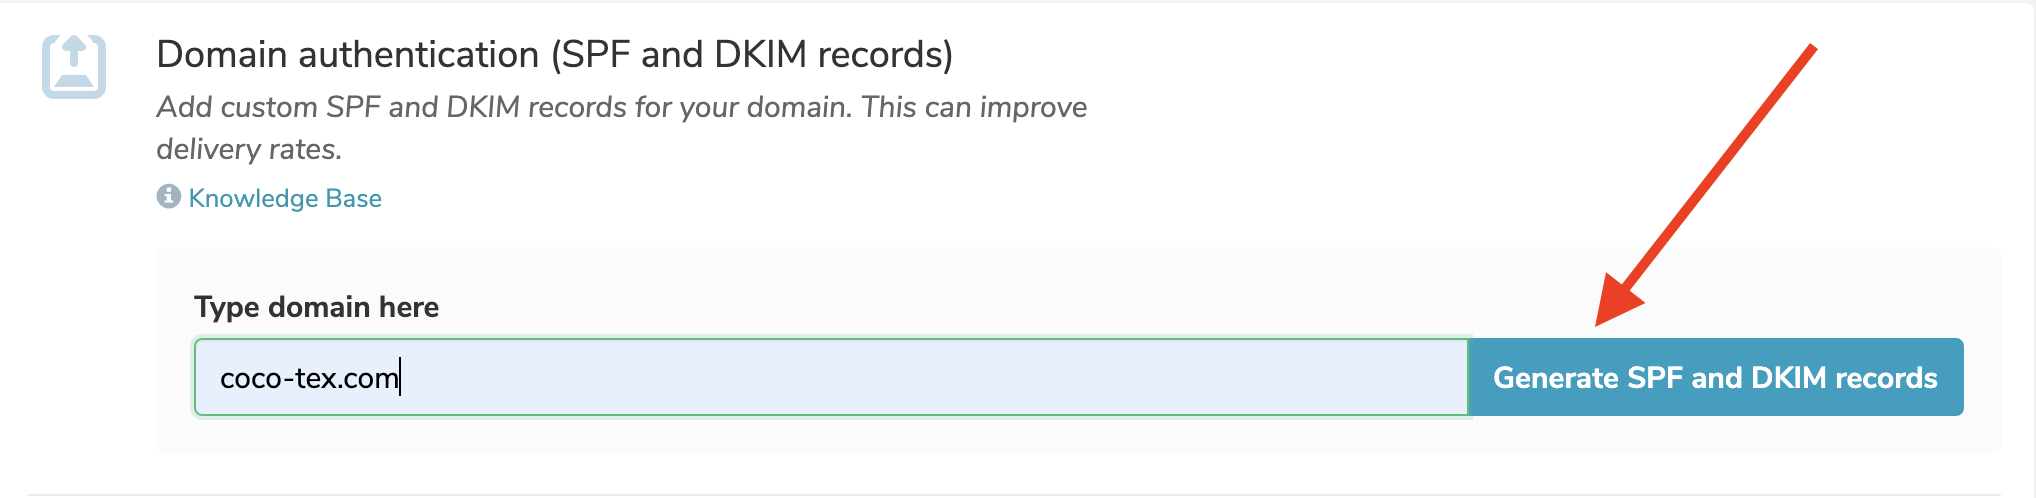Click 'Add custom SPF and DKIM' description line
Screen dimensions: 2036x498
pos(622,107)
